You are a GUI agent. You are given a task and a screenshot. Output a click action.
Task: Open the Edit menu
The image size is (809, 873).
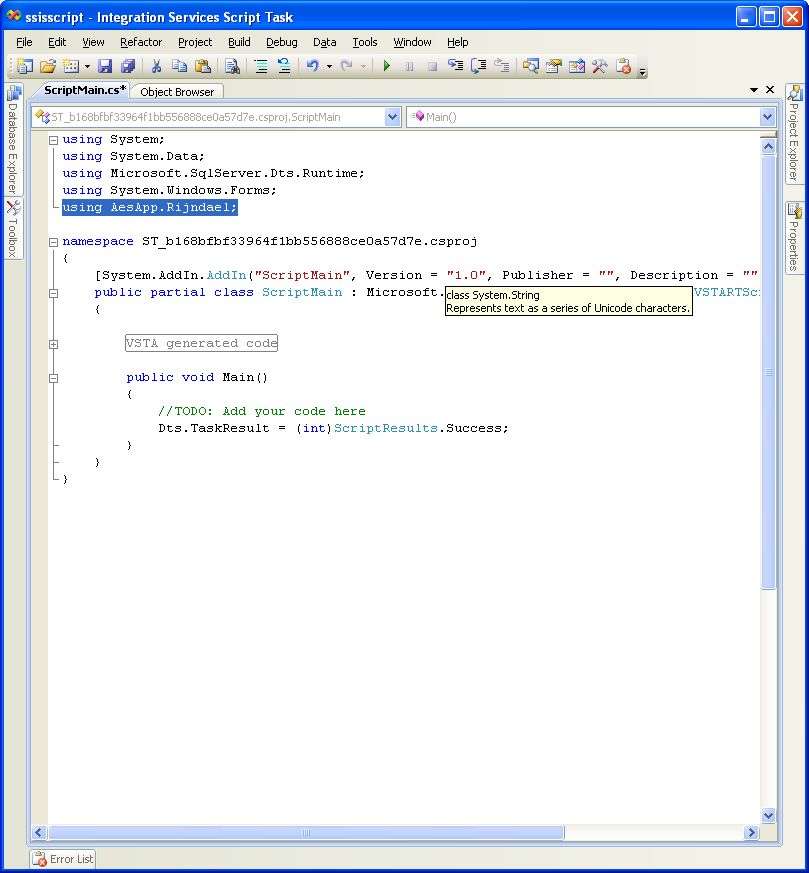click(x=57, y=42)
